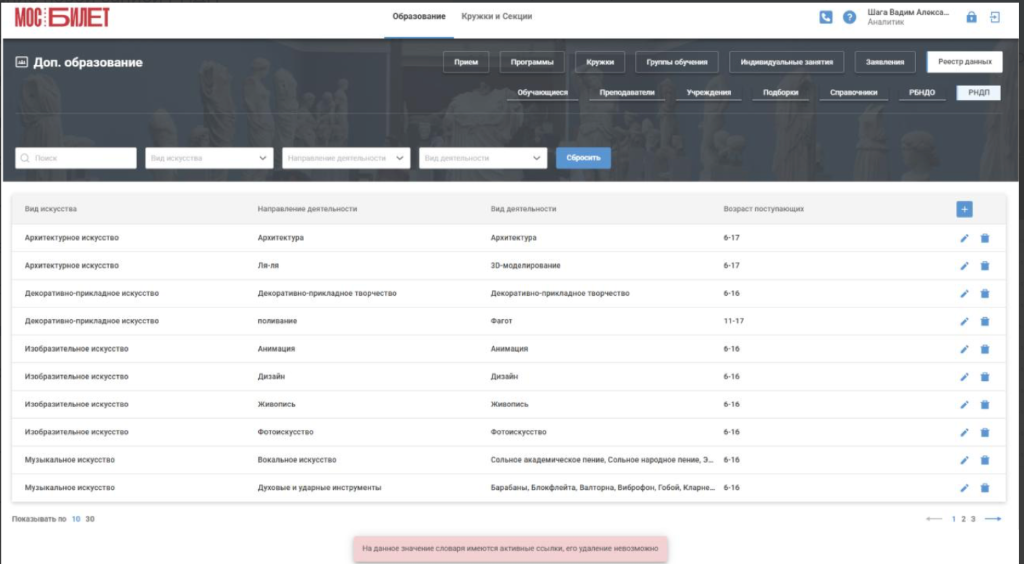
Task: Go to next page with right arrow
Action: [993, 519]
